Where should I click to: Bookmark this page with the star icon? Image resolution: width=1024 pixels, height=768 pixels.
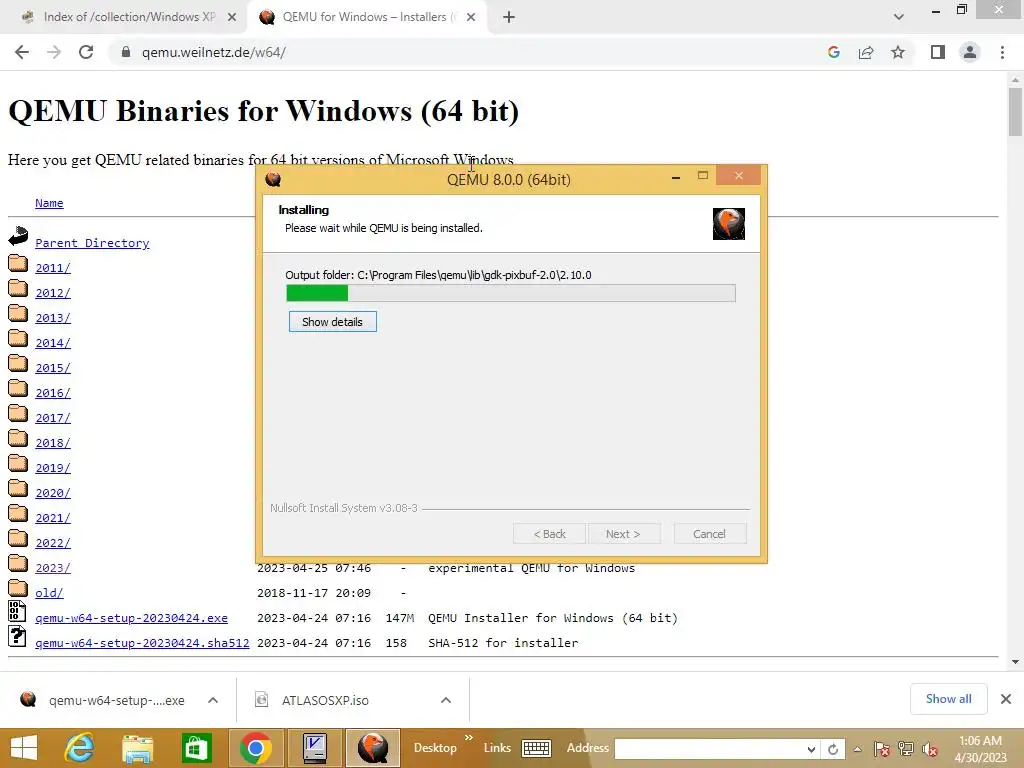click(898, 52)
